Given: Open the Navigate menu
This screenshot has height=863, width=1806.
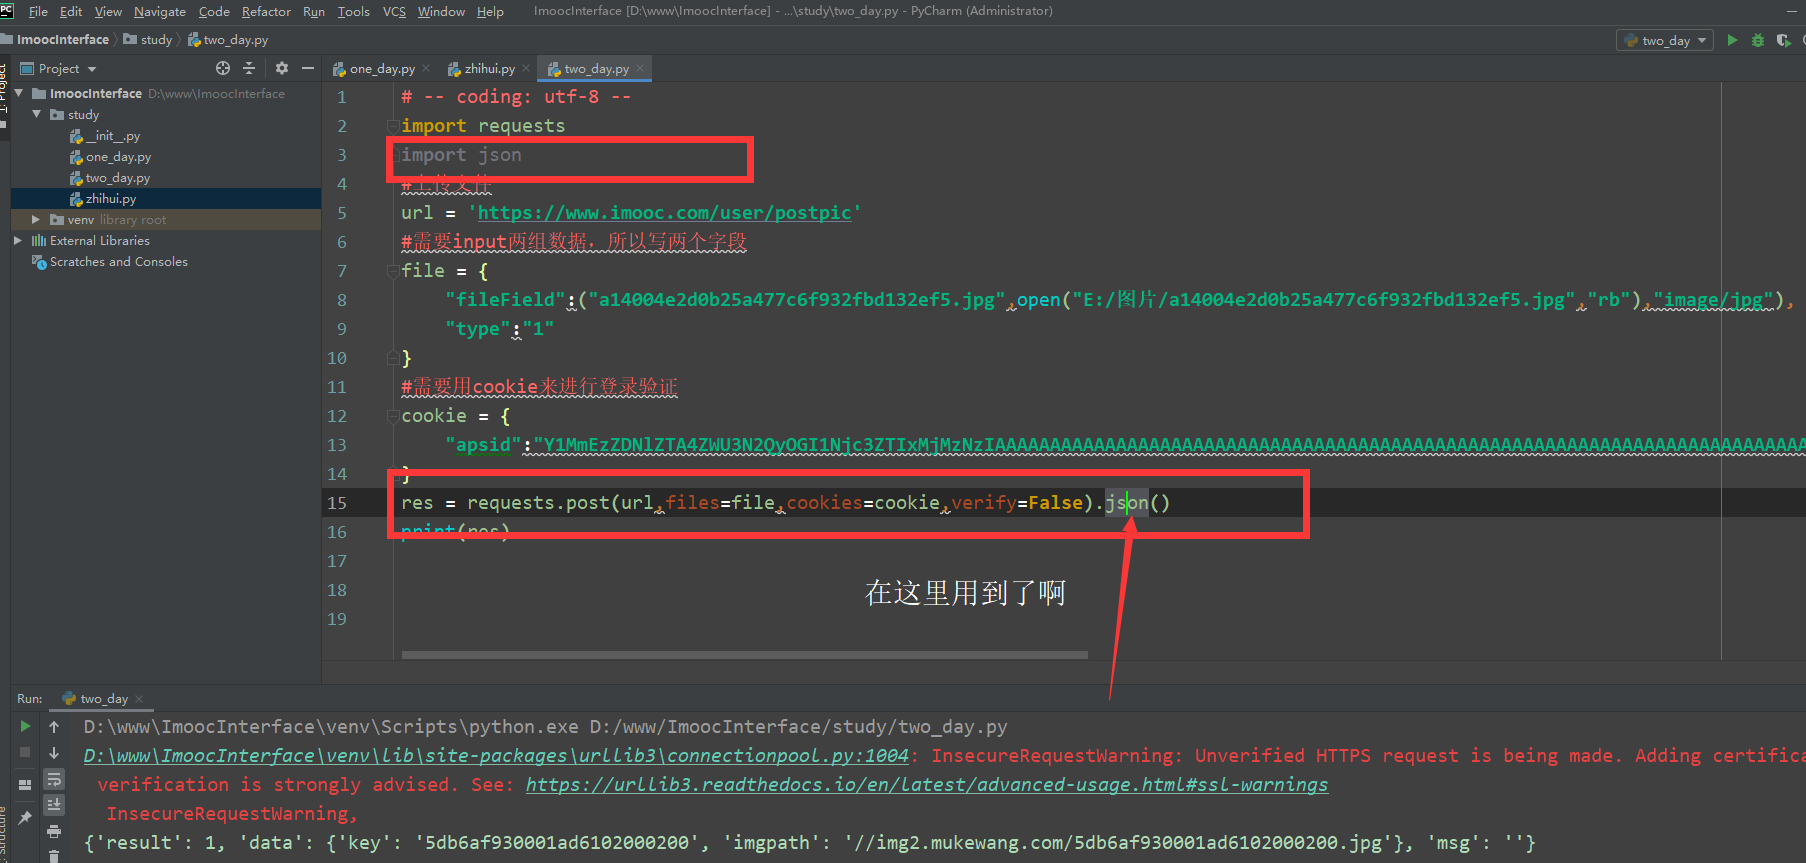Looking at the screenshot, I should pos(160,11).
